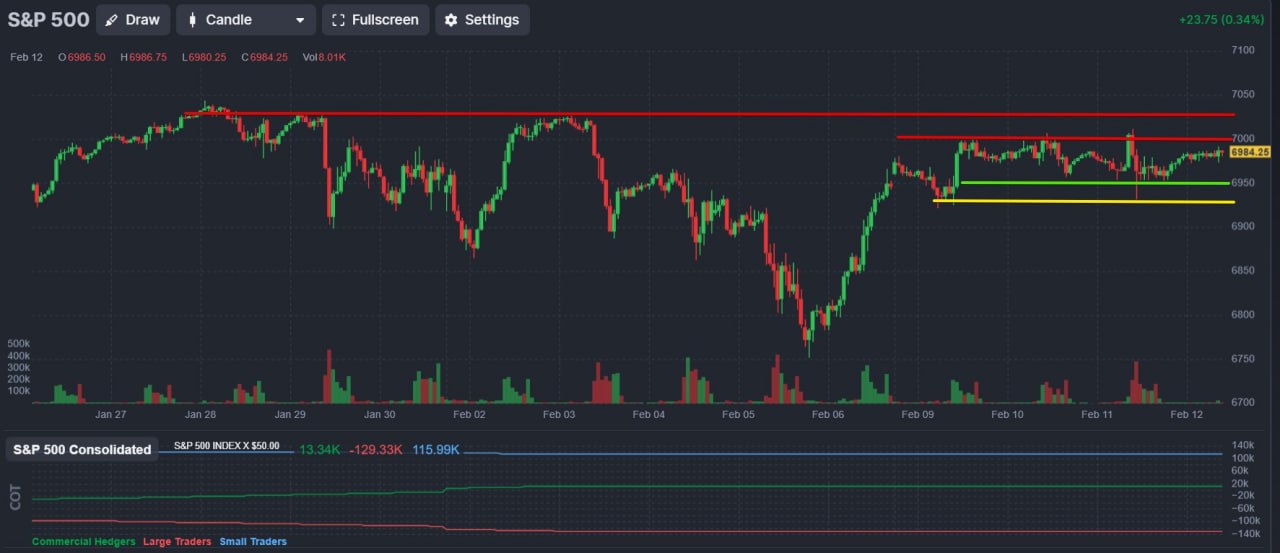Viewport: 1280px width, 553px height.
Task: Click the Jan 30 date label
Action: pos(380,414)
